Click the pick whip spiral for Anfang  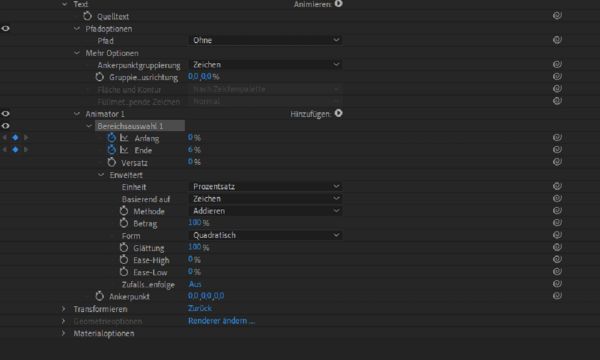557,137
